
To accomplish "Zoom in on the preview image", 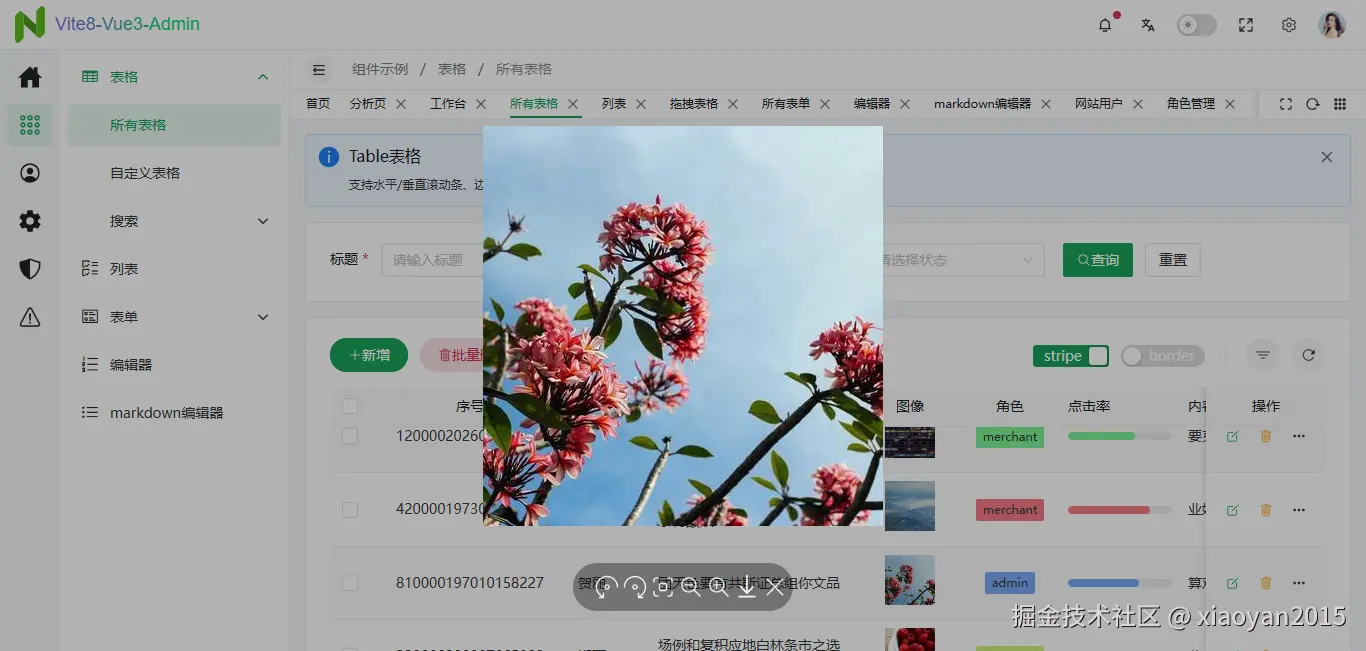I will (x=718, y=587).
